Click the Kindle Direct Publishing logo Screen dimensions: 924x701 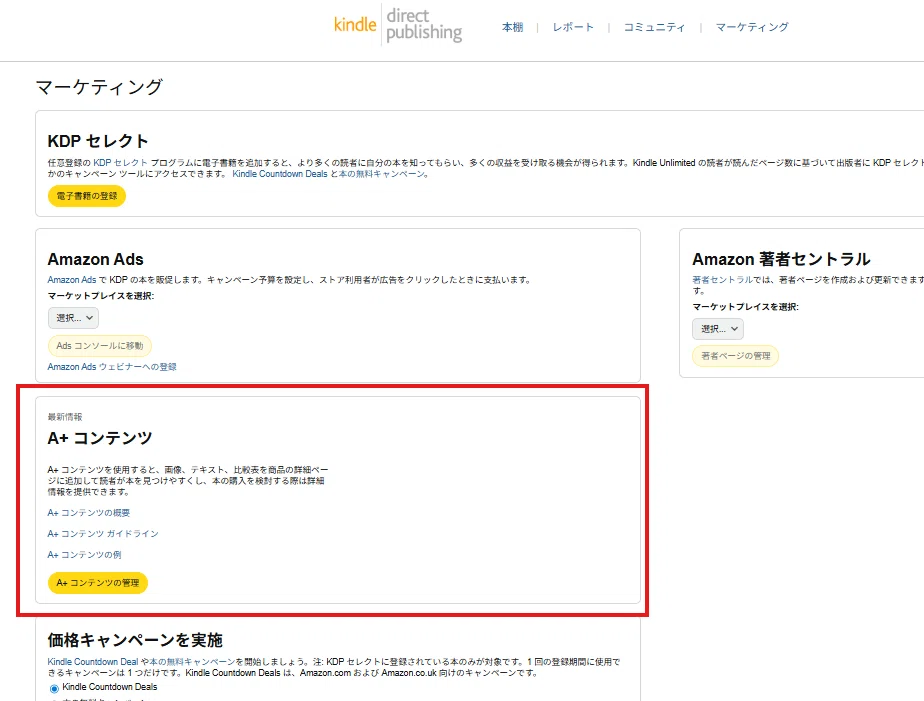pos(398,25)
